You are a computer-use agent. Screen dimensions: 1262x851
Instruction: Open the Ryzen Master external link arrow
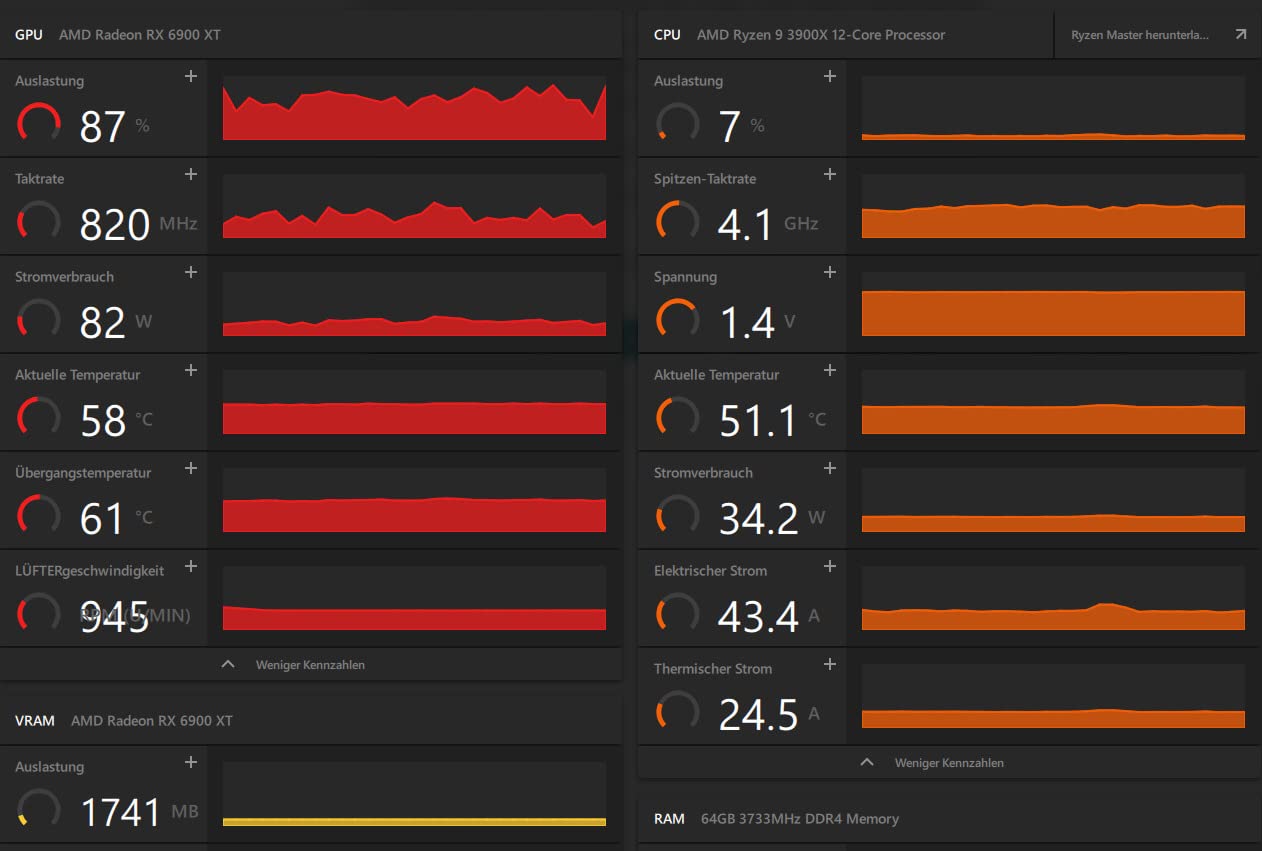point(1241,34)
